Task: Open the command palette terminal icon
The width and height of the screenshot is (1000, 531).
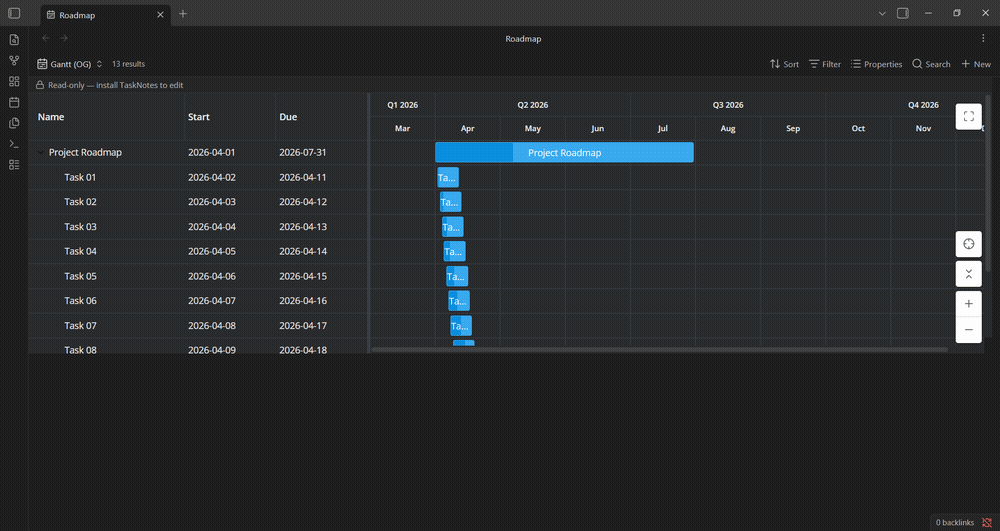Action: coord(14,144)
